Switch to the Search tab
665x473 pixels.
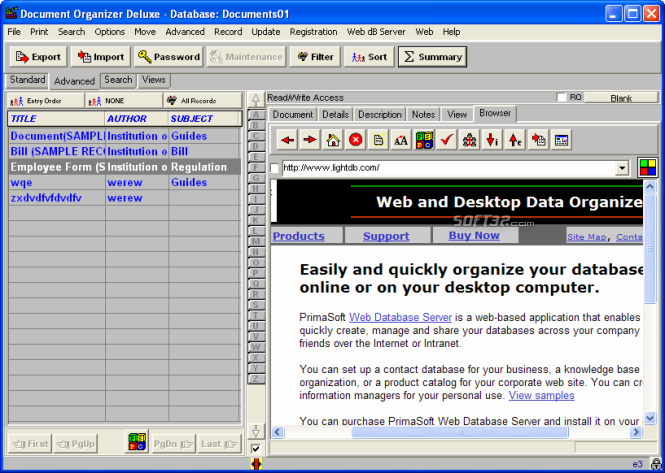pos(118,80)
